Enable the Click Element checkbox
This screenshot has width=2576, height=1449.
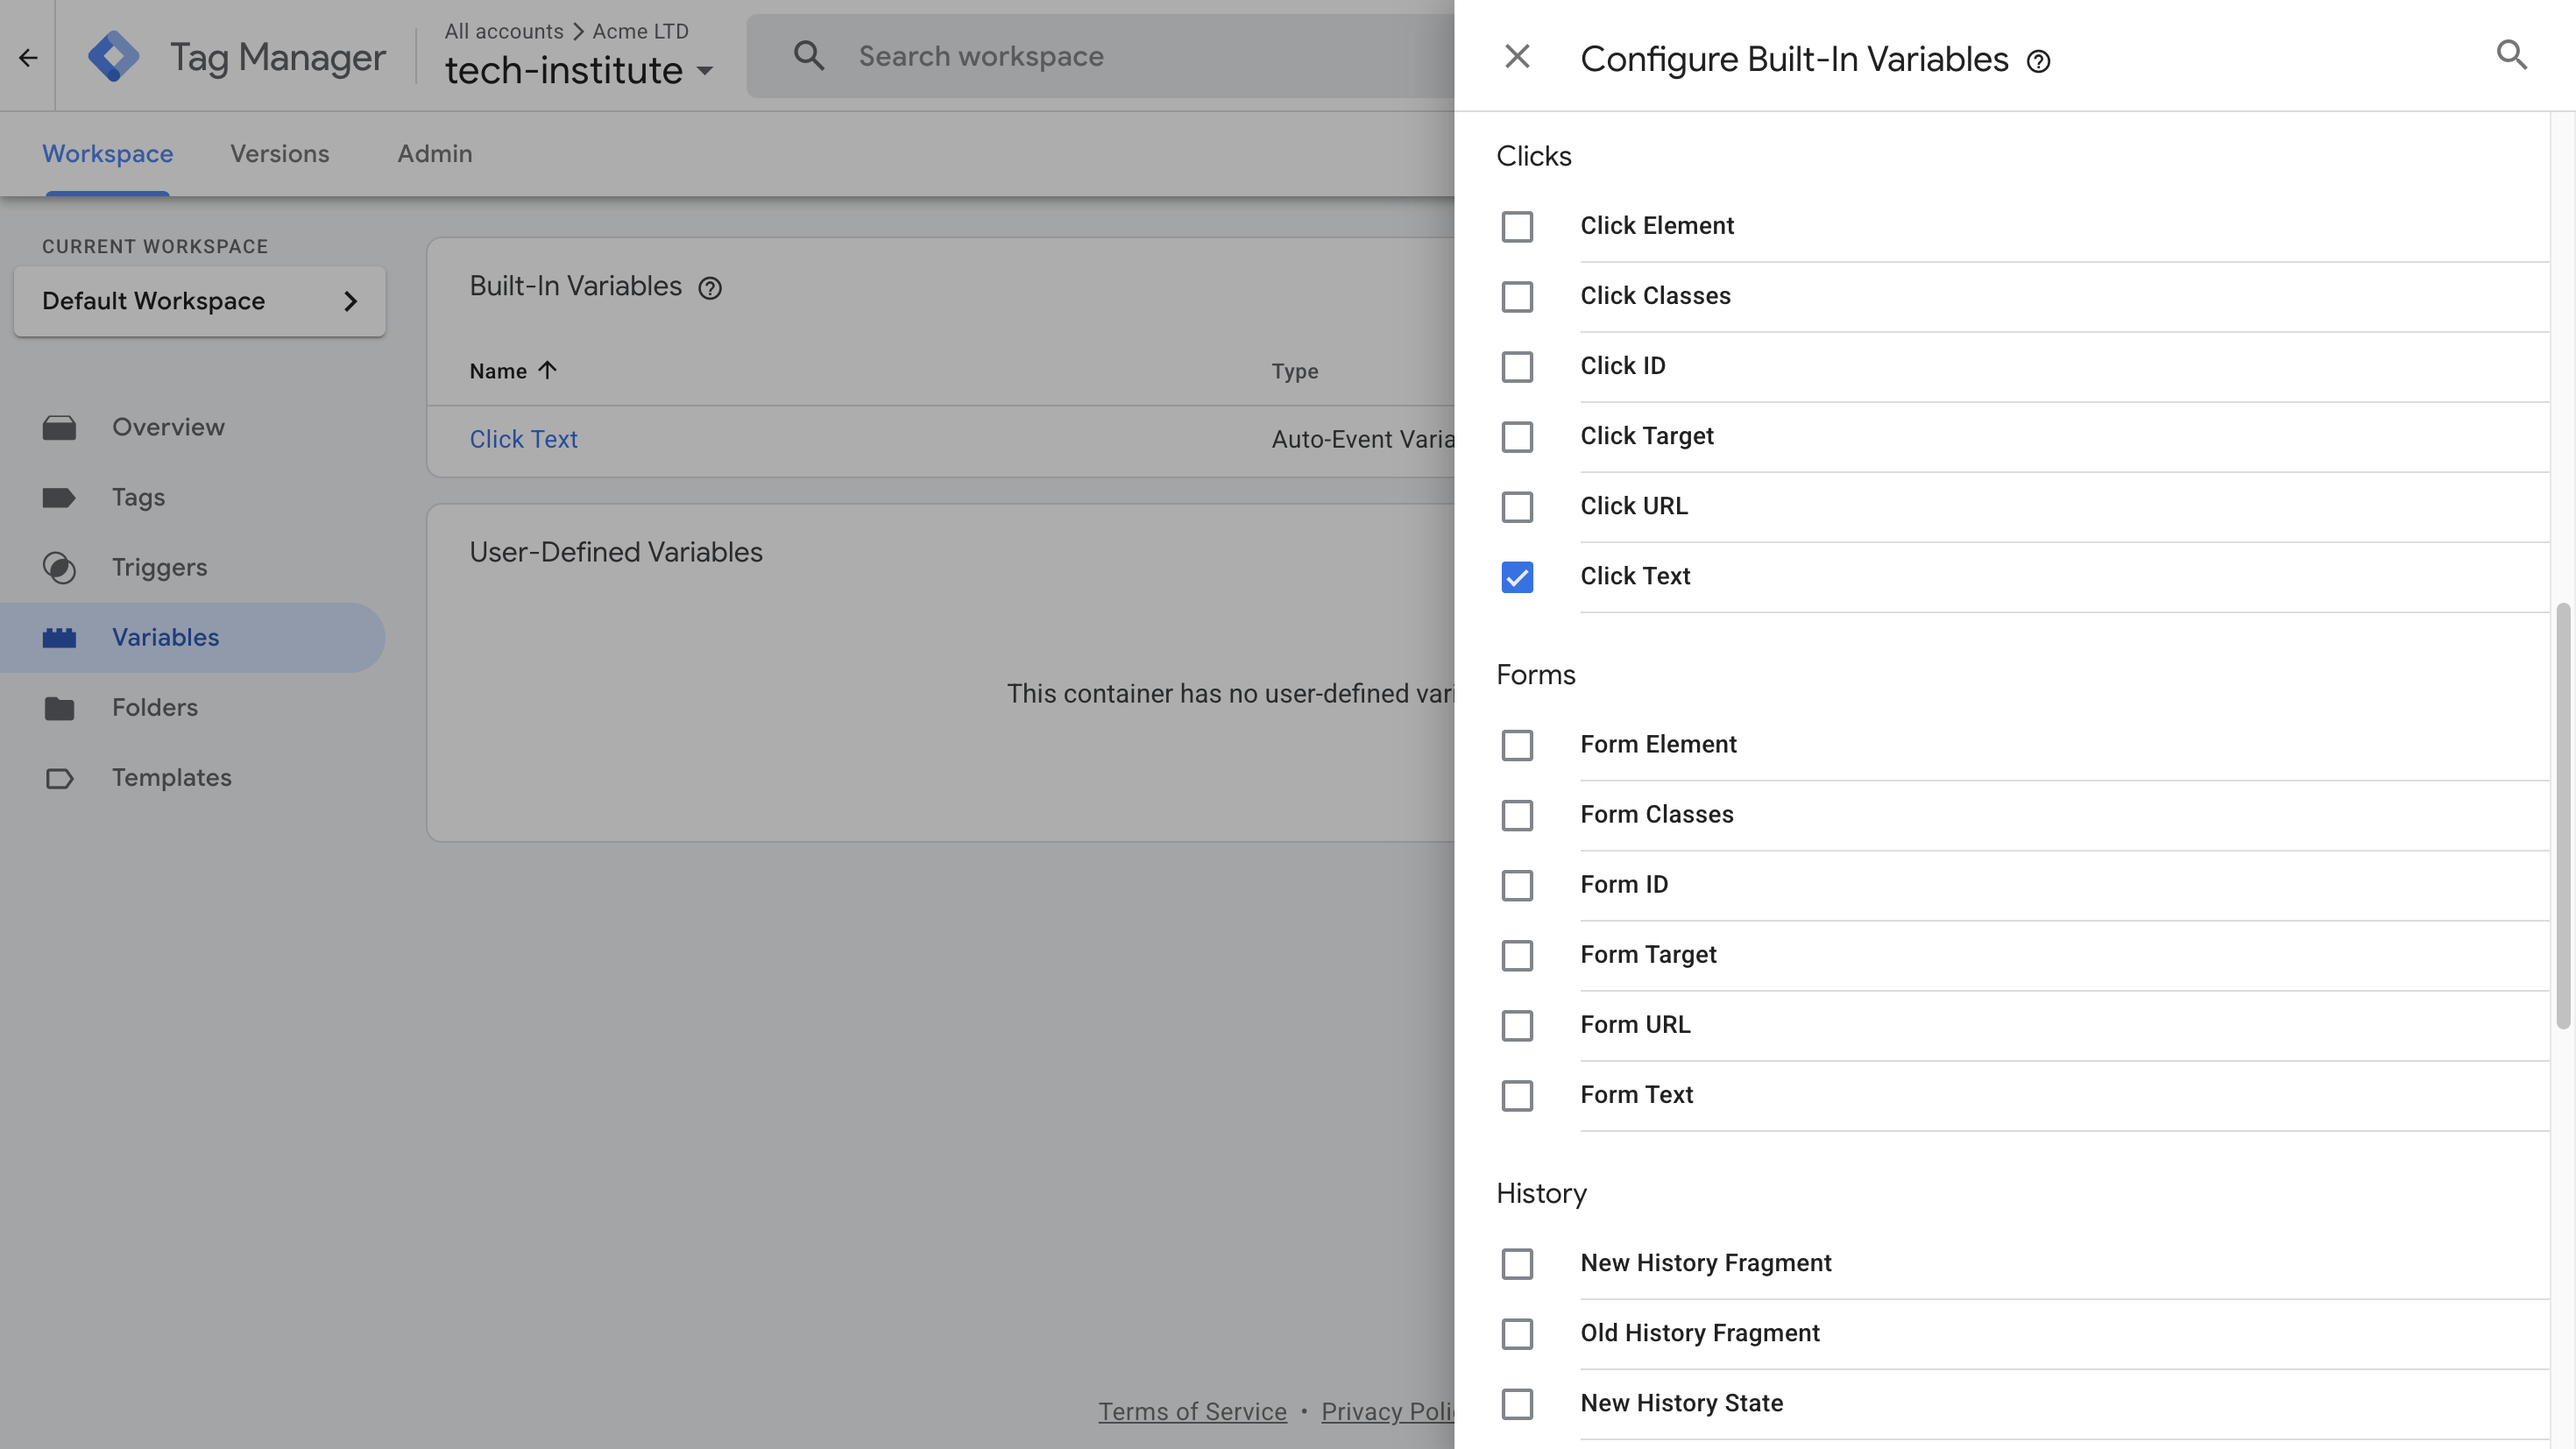[x=1517, y=226]
